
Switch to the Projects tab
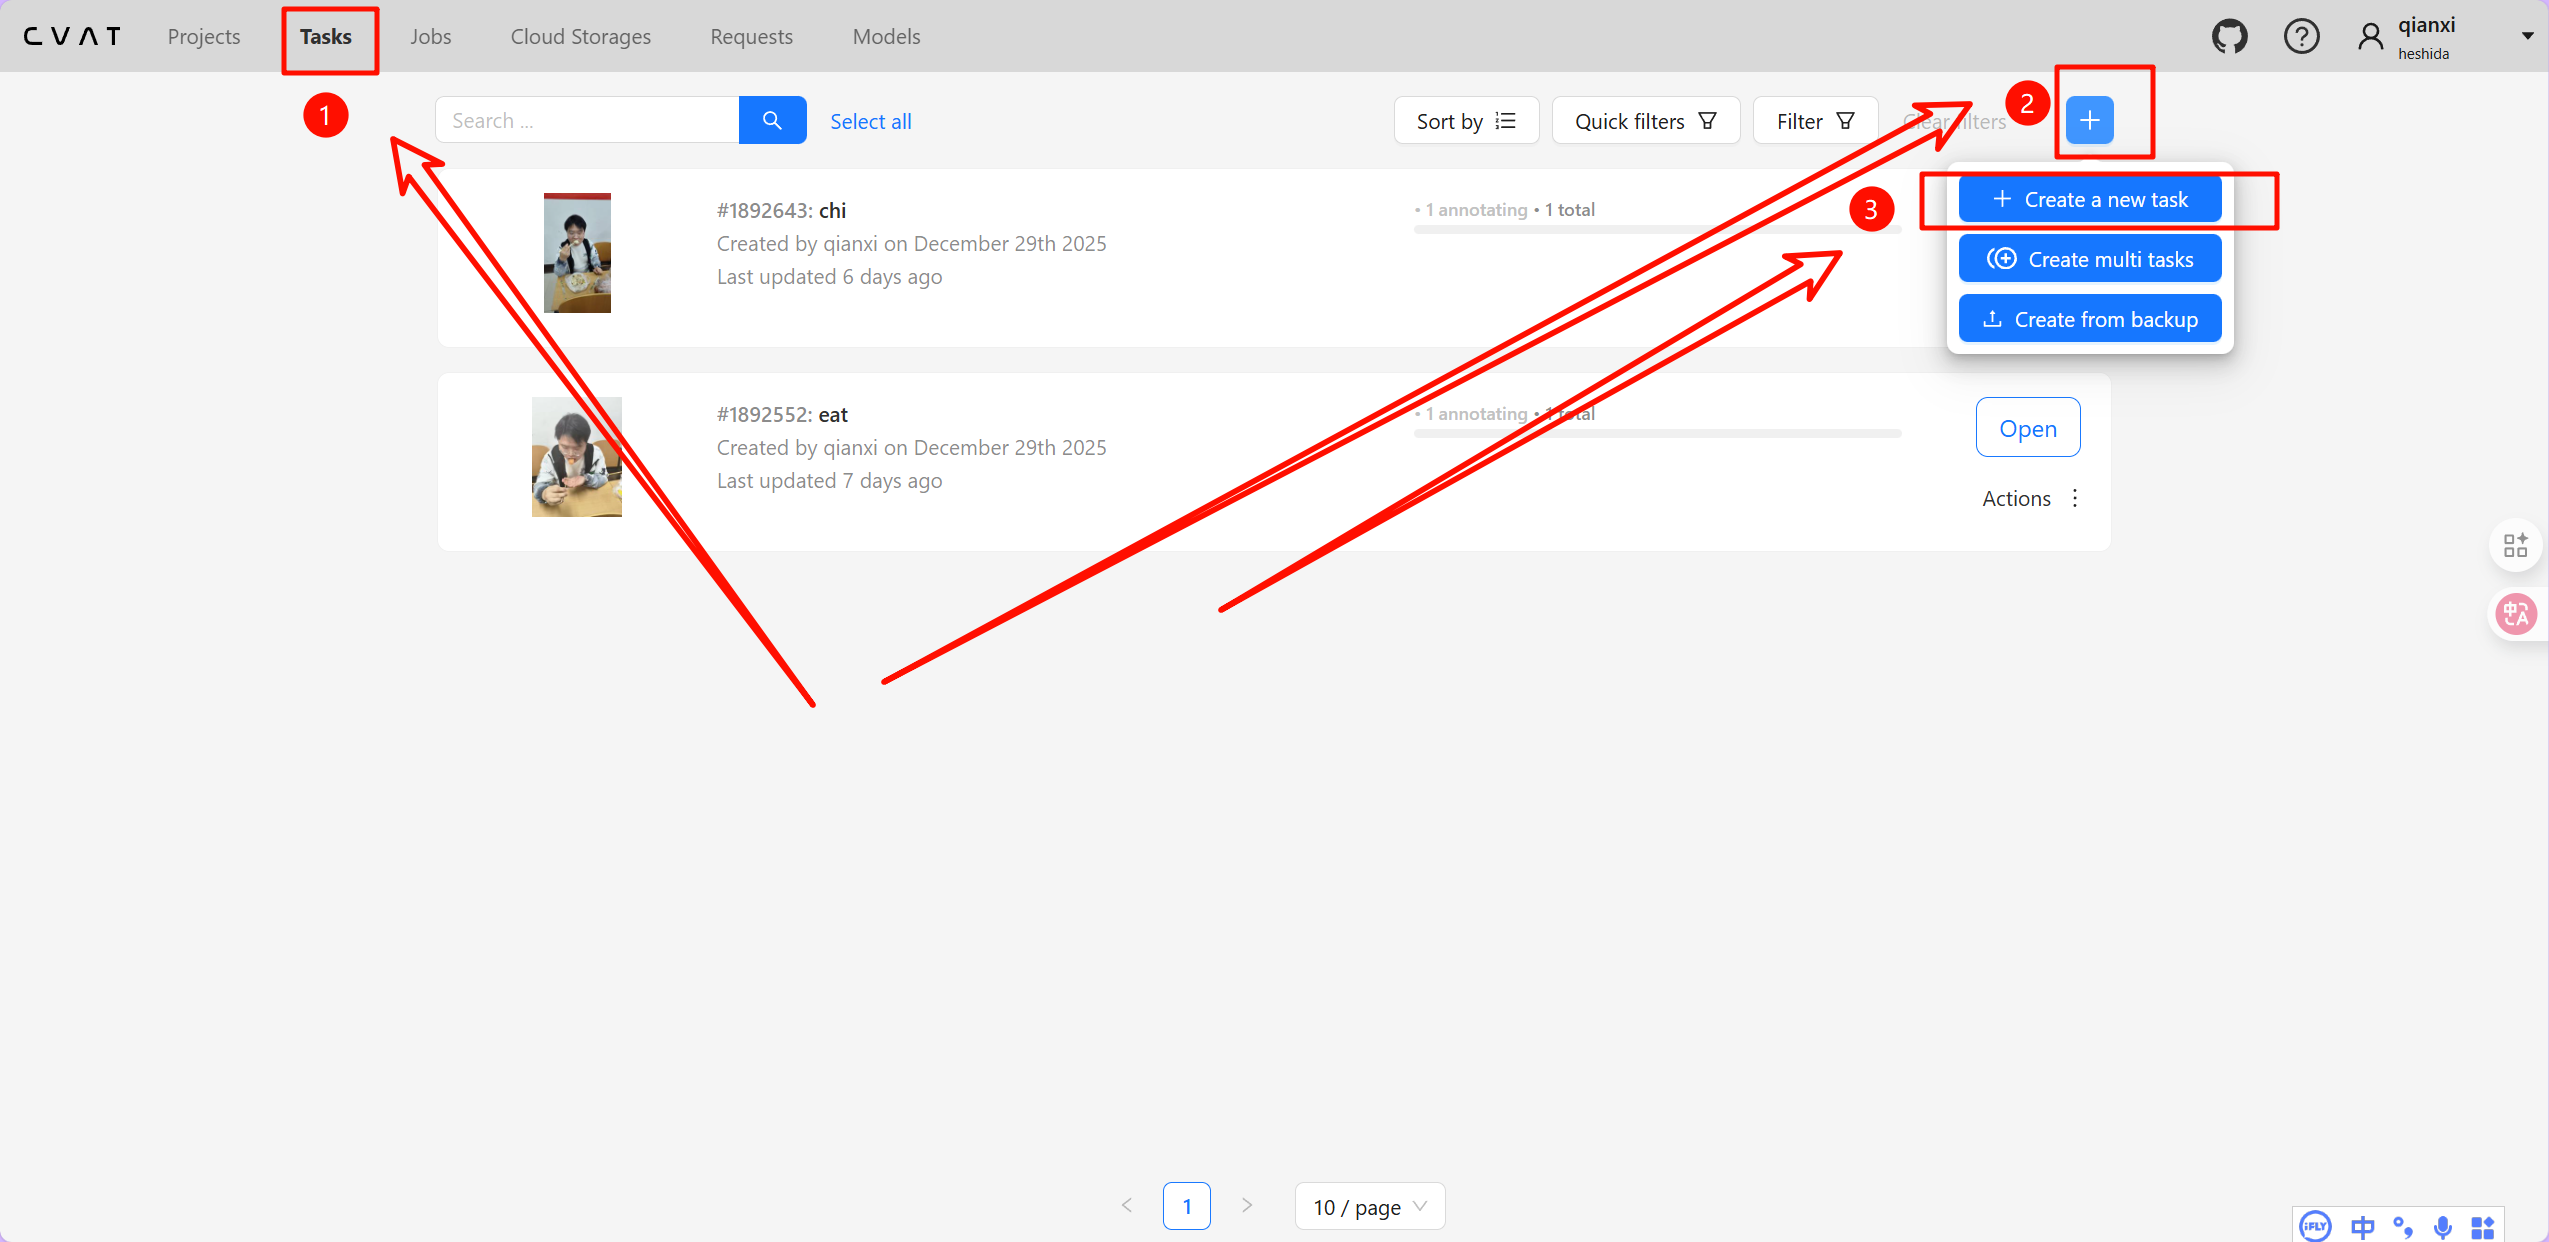pyautogui.click(x=204, y=37)
